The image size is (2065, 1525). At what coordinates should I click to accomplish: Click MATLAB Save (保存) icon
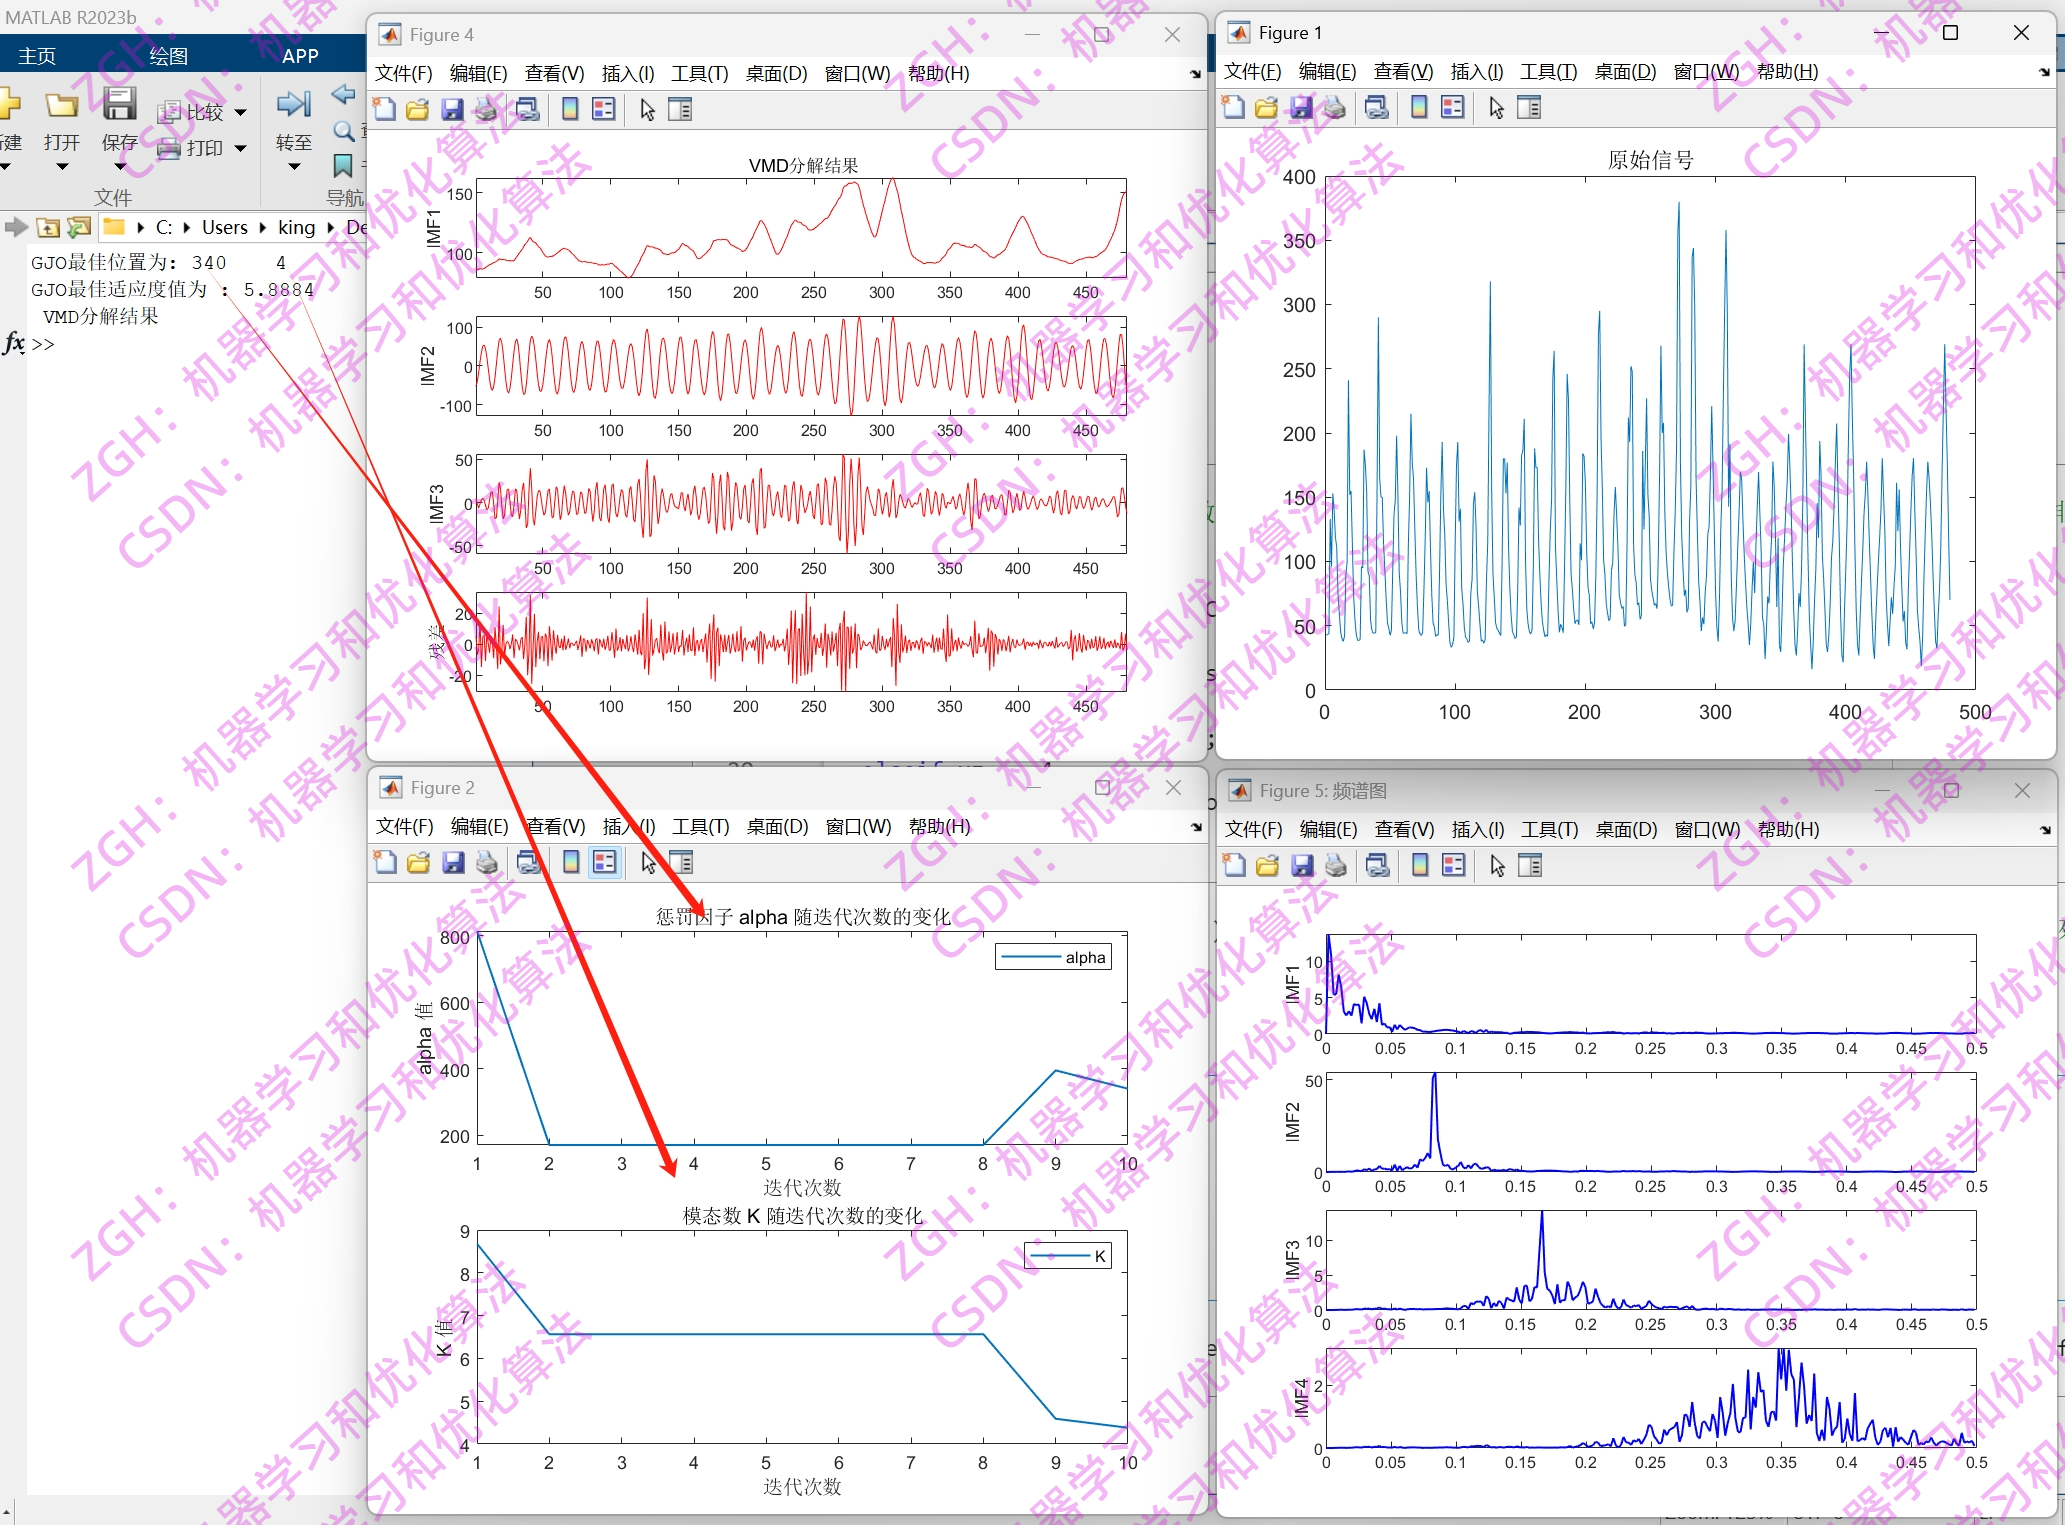(119, 105)
